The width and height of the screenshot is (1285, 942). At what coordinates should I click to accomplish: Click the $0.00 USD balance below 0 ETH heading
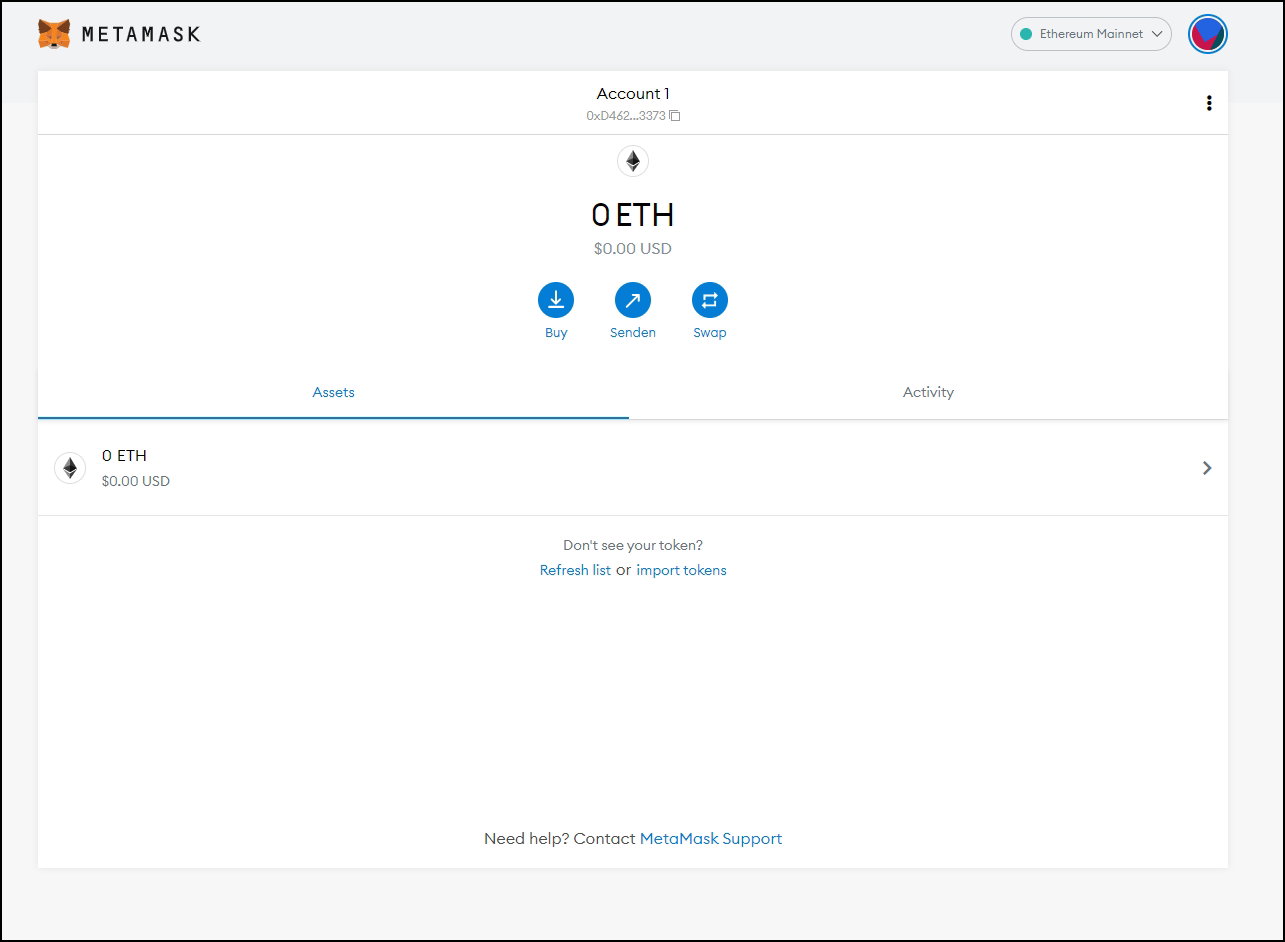633,249
